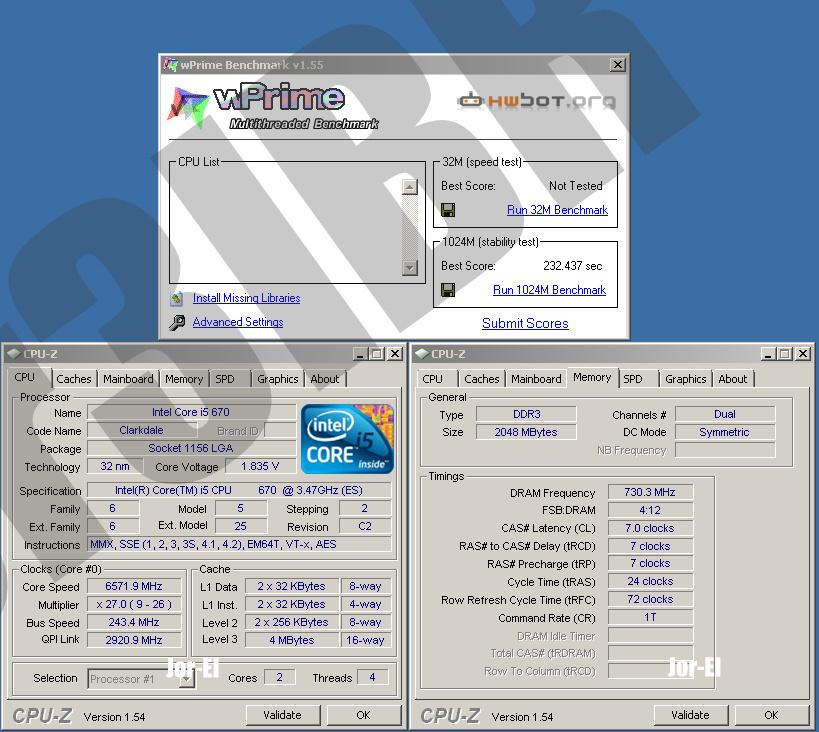Image resolution: width=819 pixels, height=732 pixels.
Task: Open Memory tab in left CPU-Z
Action: point(184,379)
